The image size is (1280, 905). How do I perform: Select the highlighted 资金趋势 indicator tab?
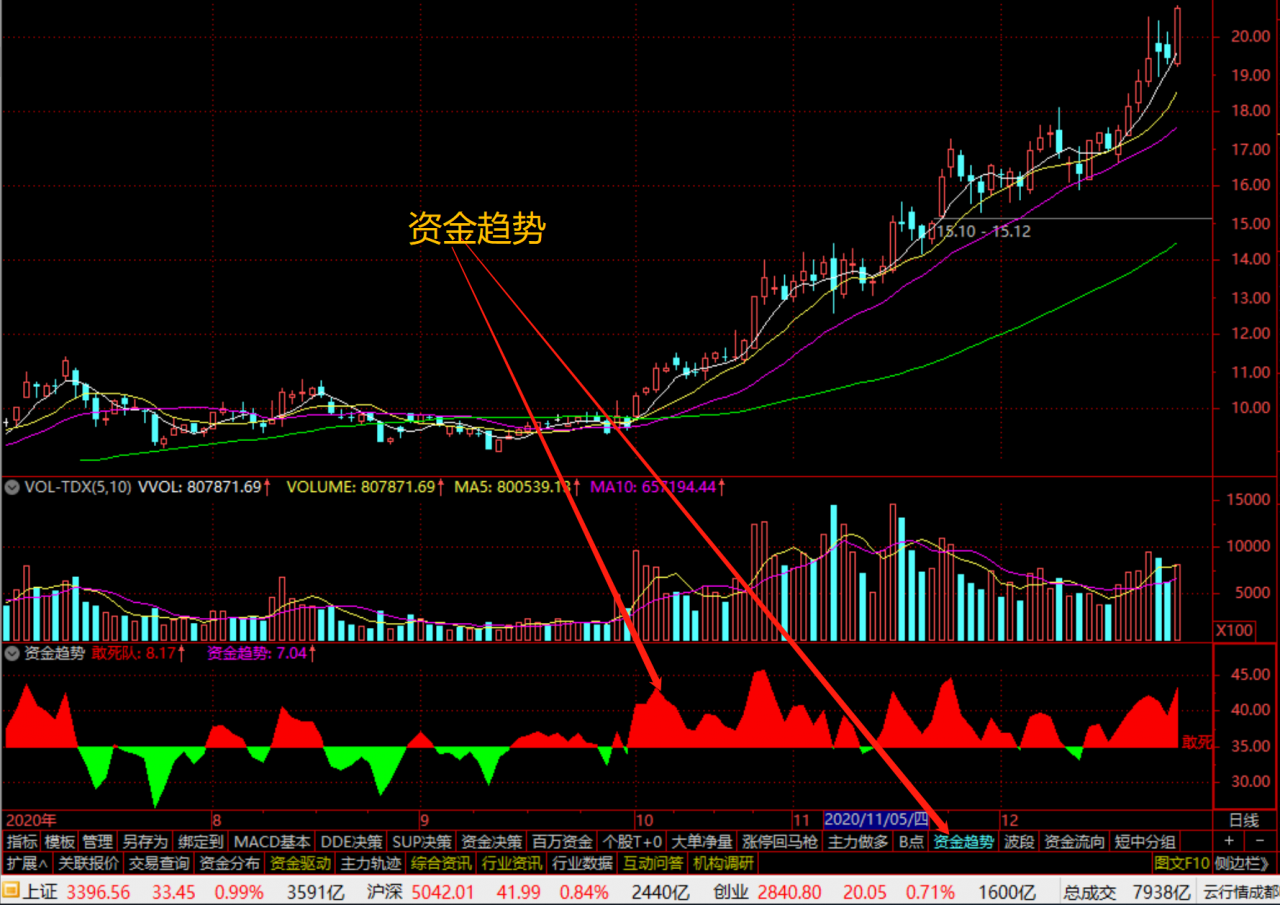point(964,842)
